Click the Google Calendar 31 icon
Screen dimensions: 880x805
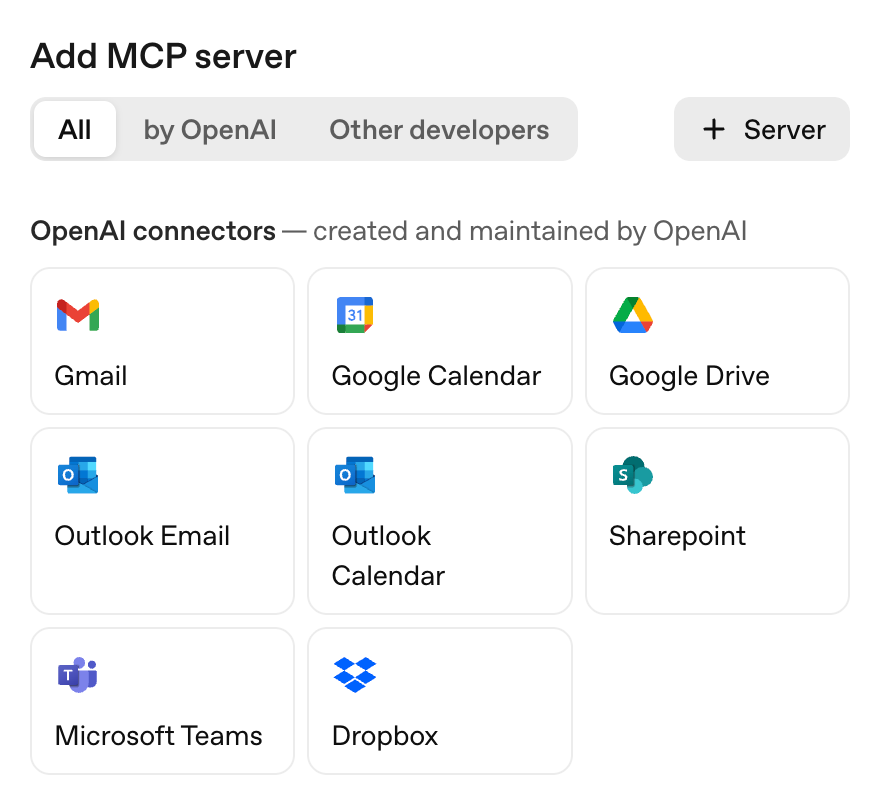click(355, 315)
